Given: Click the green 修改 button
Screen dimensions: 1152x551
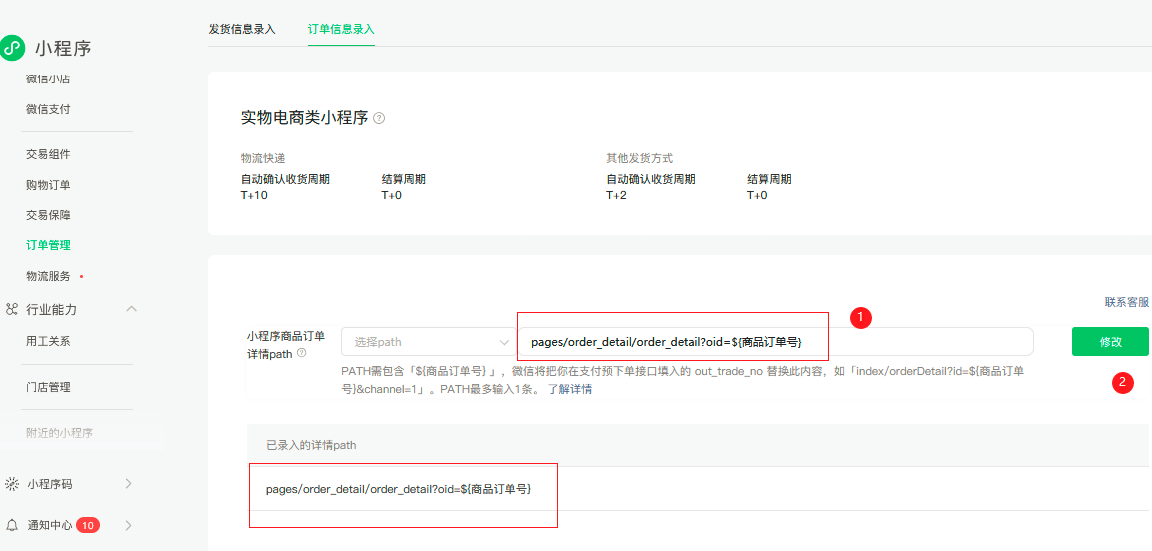Looking at the screenshot, I should click(x=1110, y=342).
